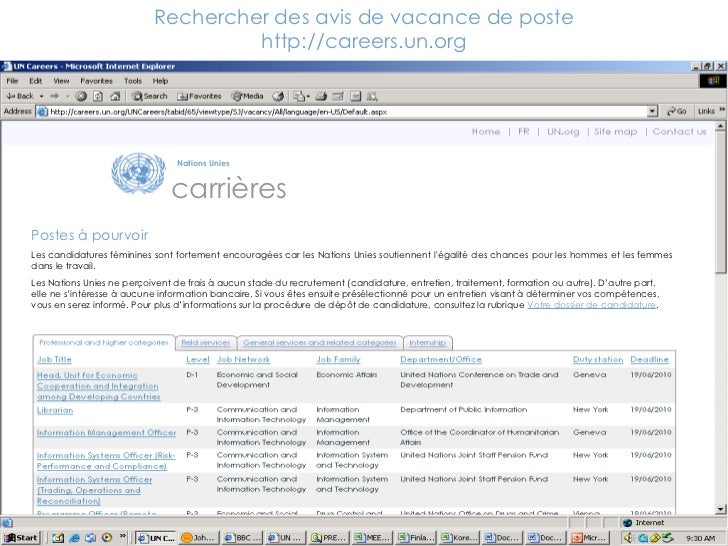Open Head, Unit for Economic Cooperation job
This screenshot has height=546, width=728.
[98, 386]
